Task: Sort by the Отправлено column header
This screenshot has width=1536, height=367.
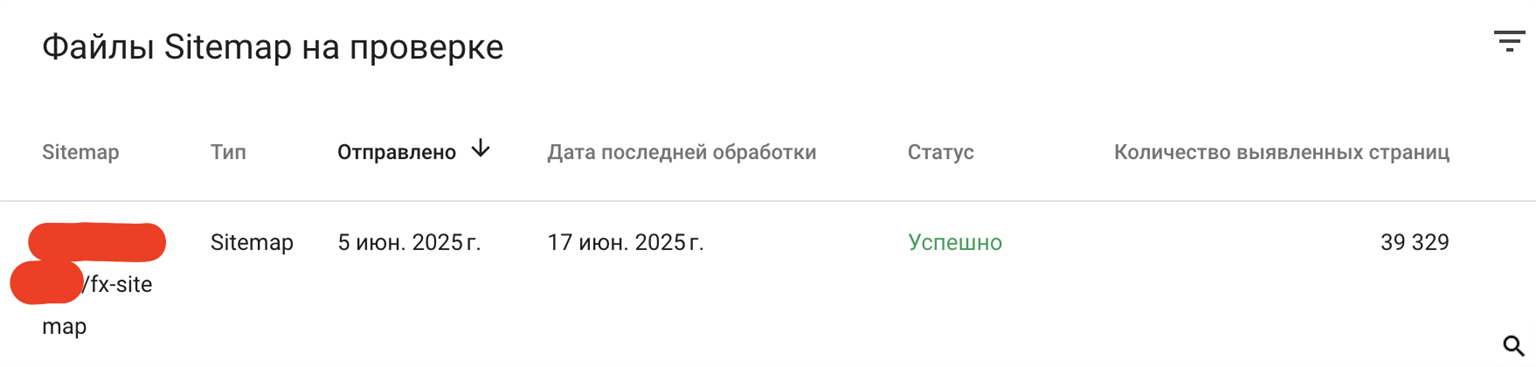Action: (x=397, y=152)
